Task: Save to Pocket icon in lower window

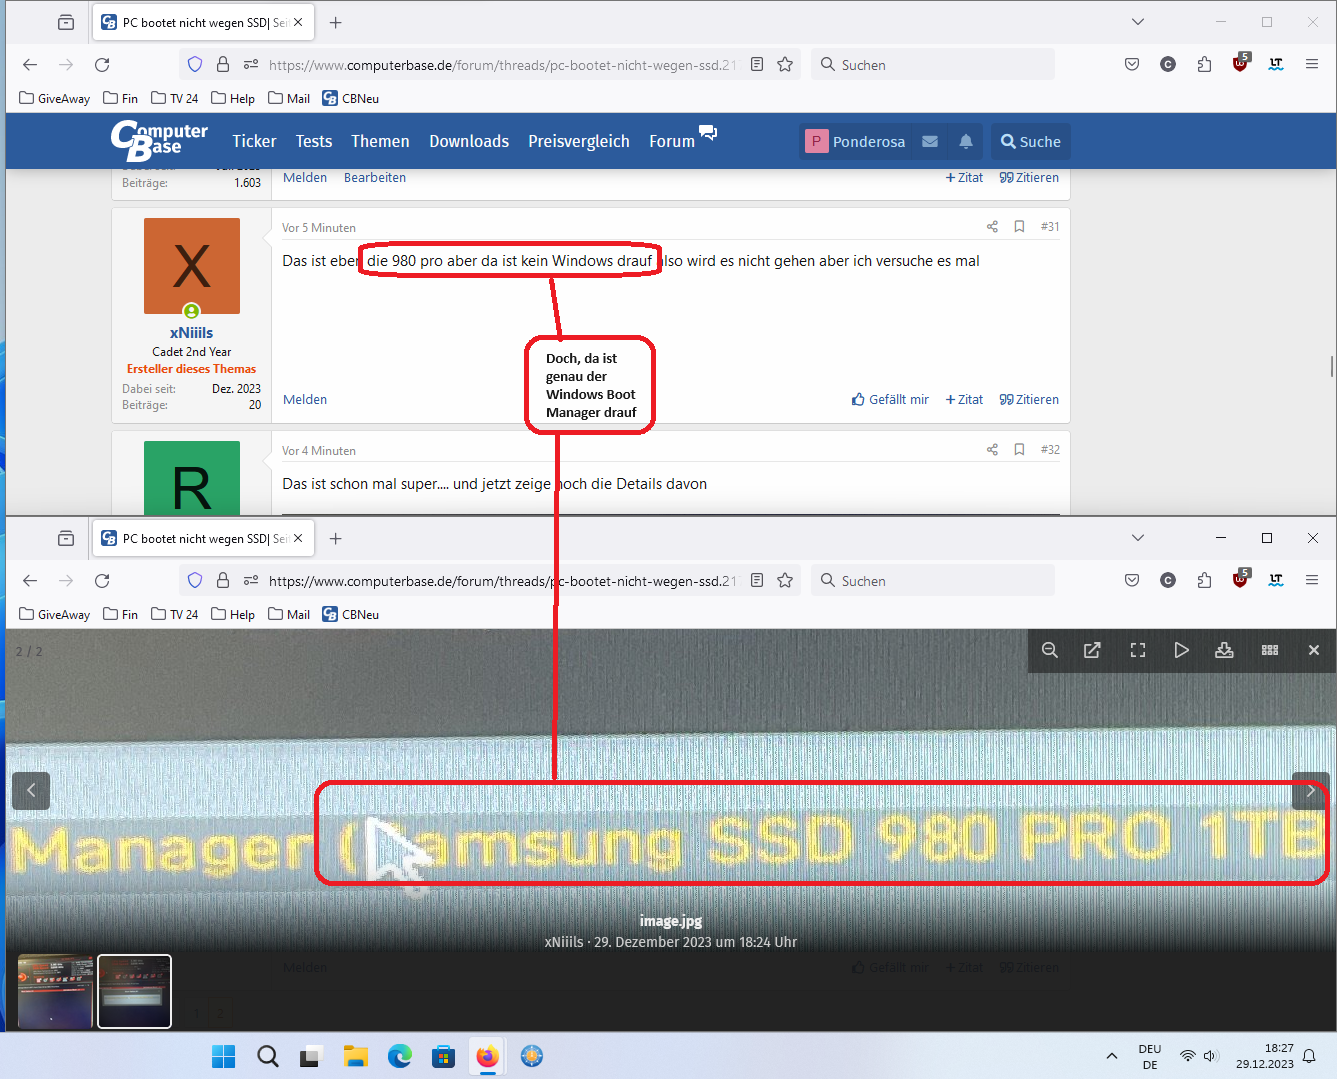Action: [1132, 581]
